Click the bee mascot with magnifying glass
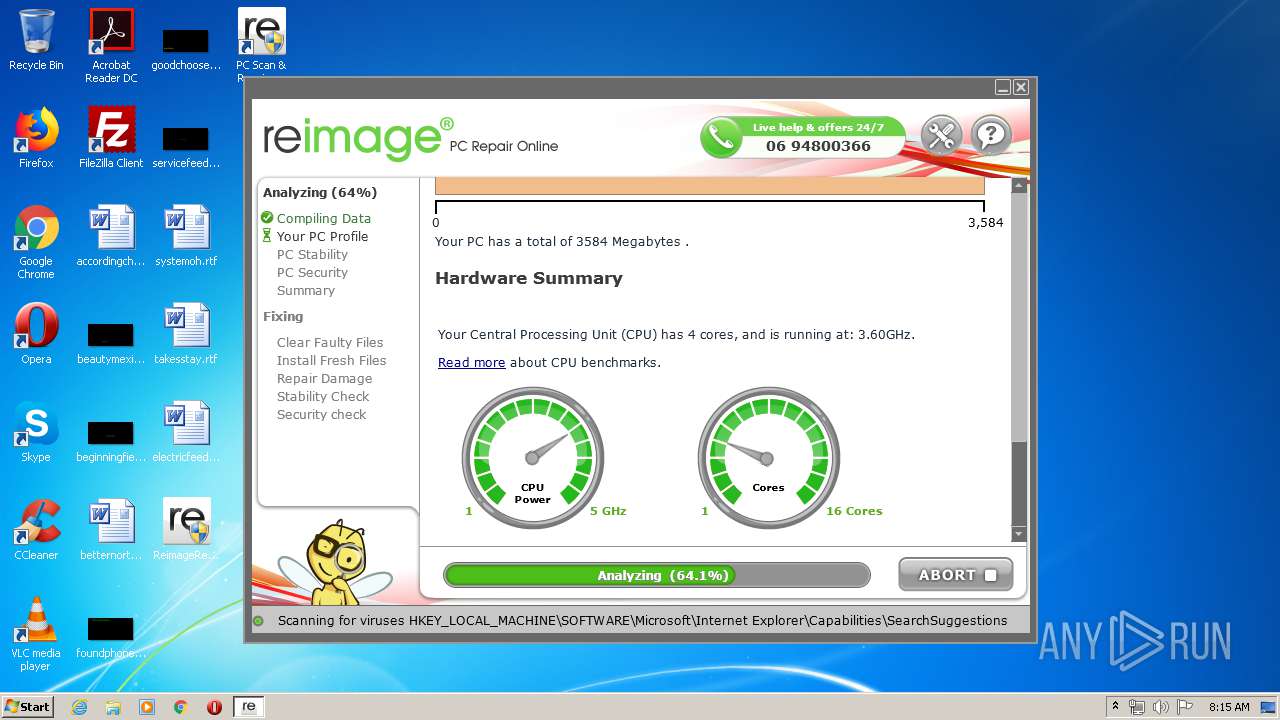 coord(335,560)
